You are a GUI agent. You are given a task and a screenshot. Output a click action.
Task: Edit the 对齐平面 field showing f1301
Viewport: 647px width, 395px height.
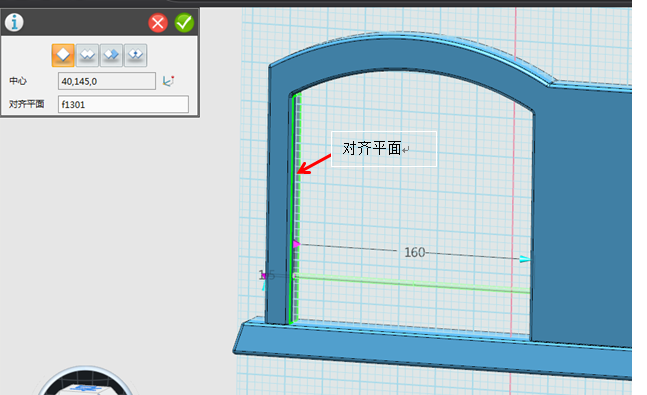123,104
